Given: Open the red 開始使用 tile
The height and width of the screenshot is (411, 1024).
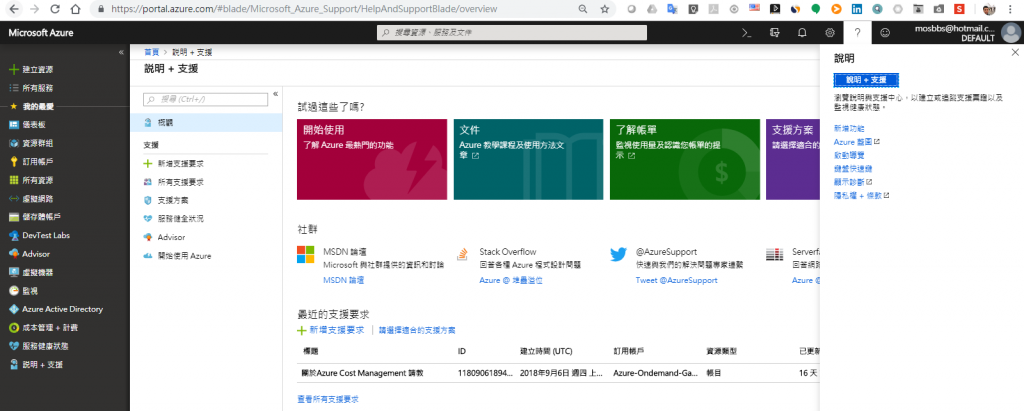Looking at the screenshot, I should [372, 159].
